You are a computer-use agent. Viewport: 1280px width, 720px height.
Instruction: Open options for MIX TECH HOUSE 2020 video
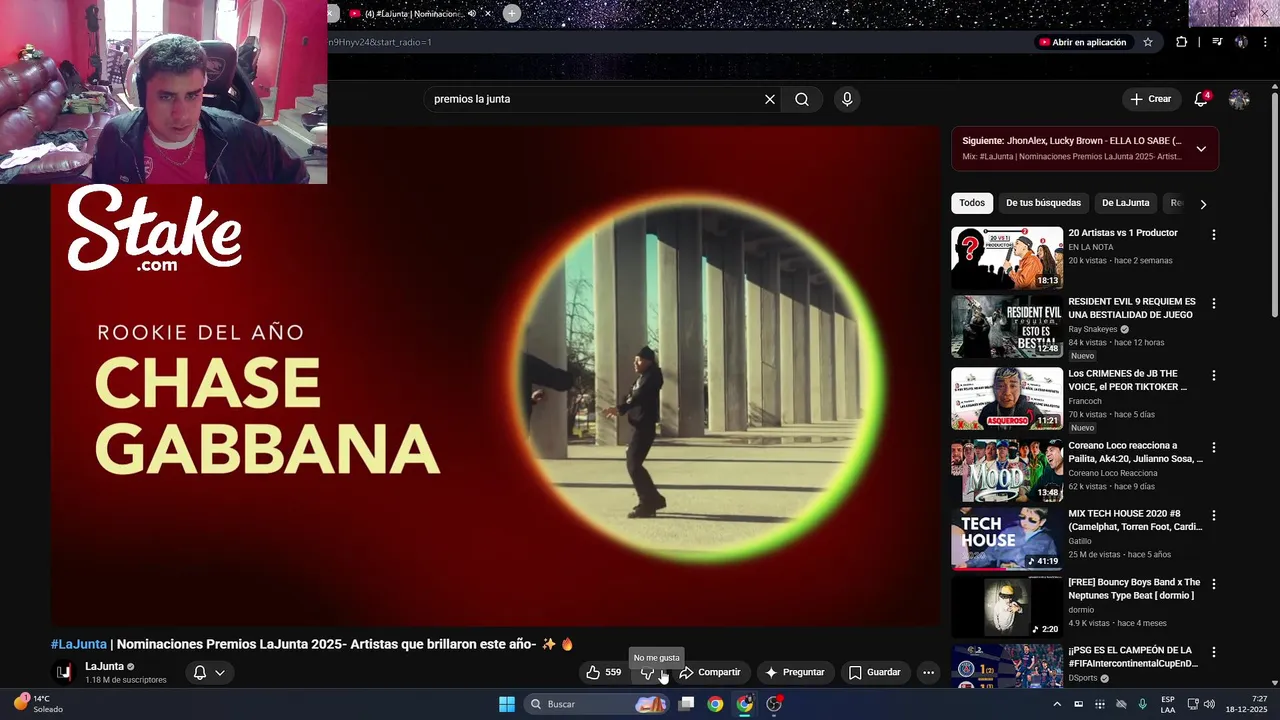1214,515
